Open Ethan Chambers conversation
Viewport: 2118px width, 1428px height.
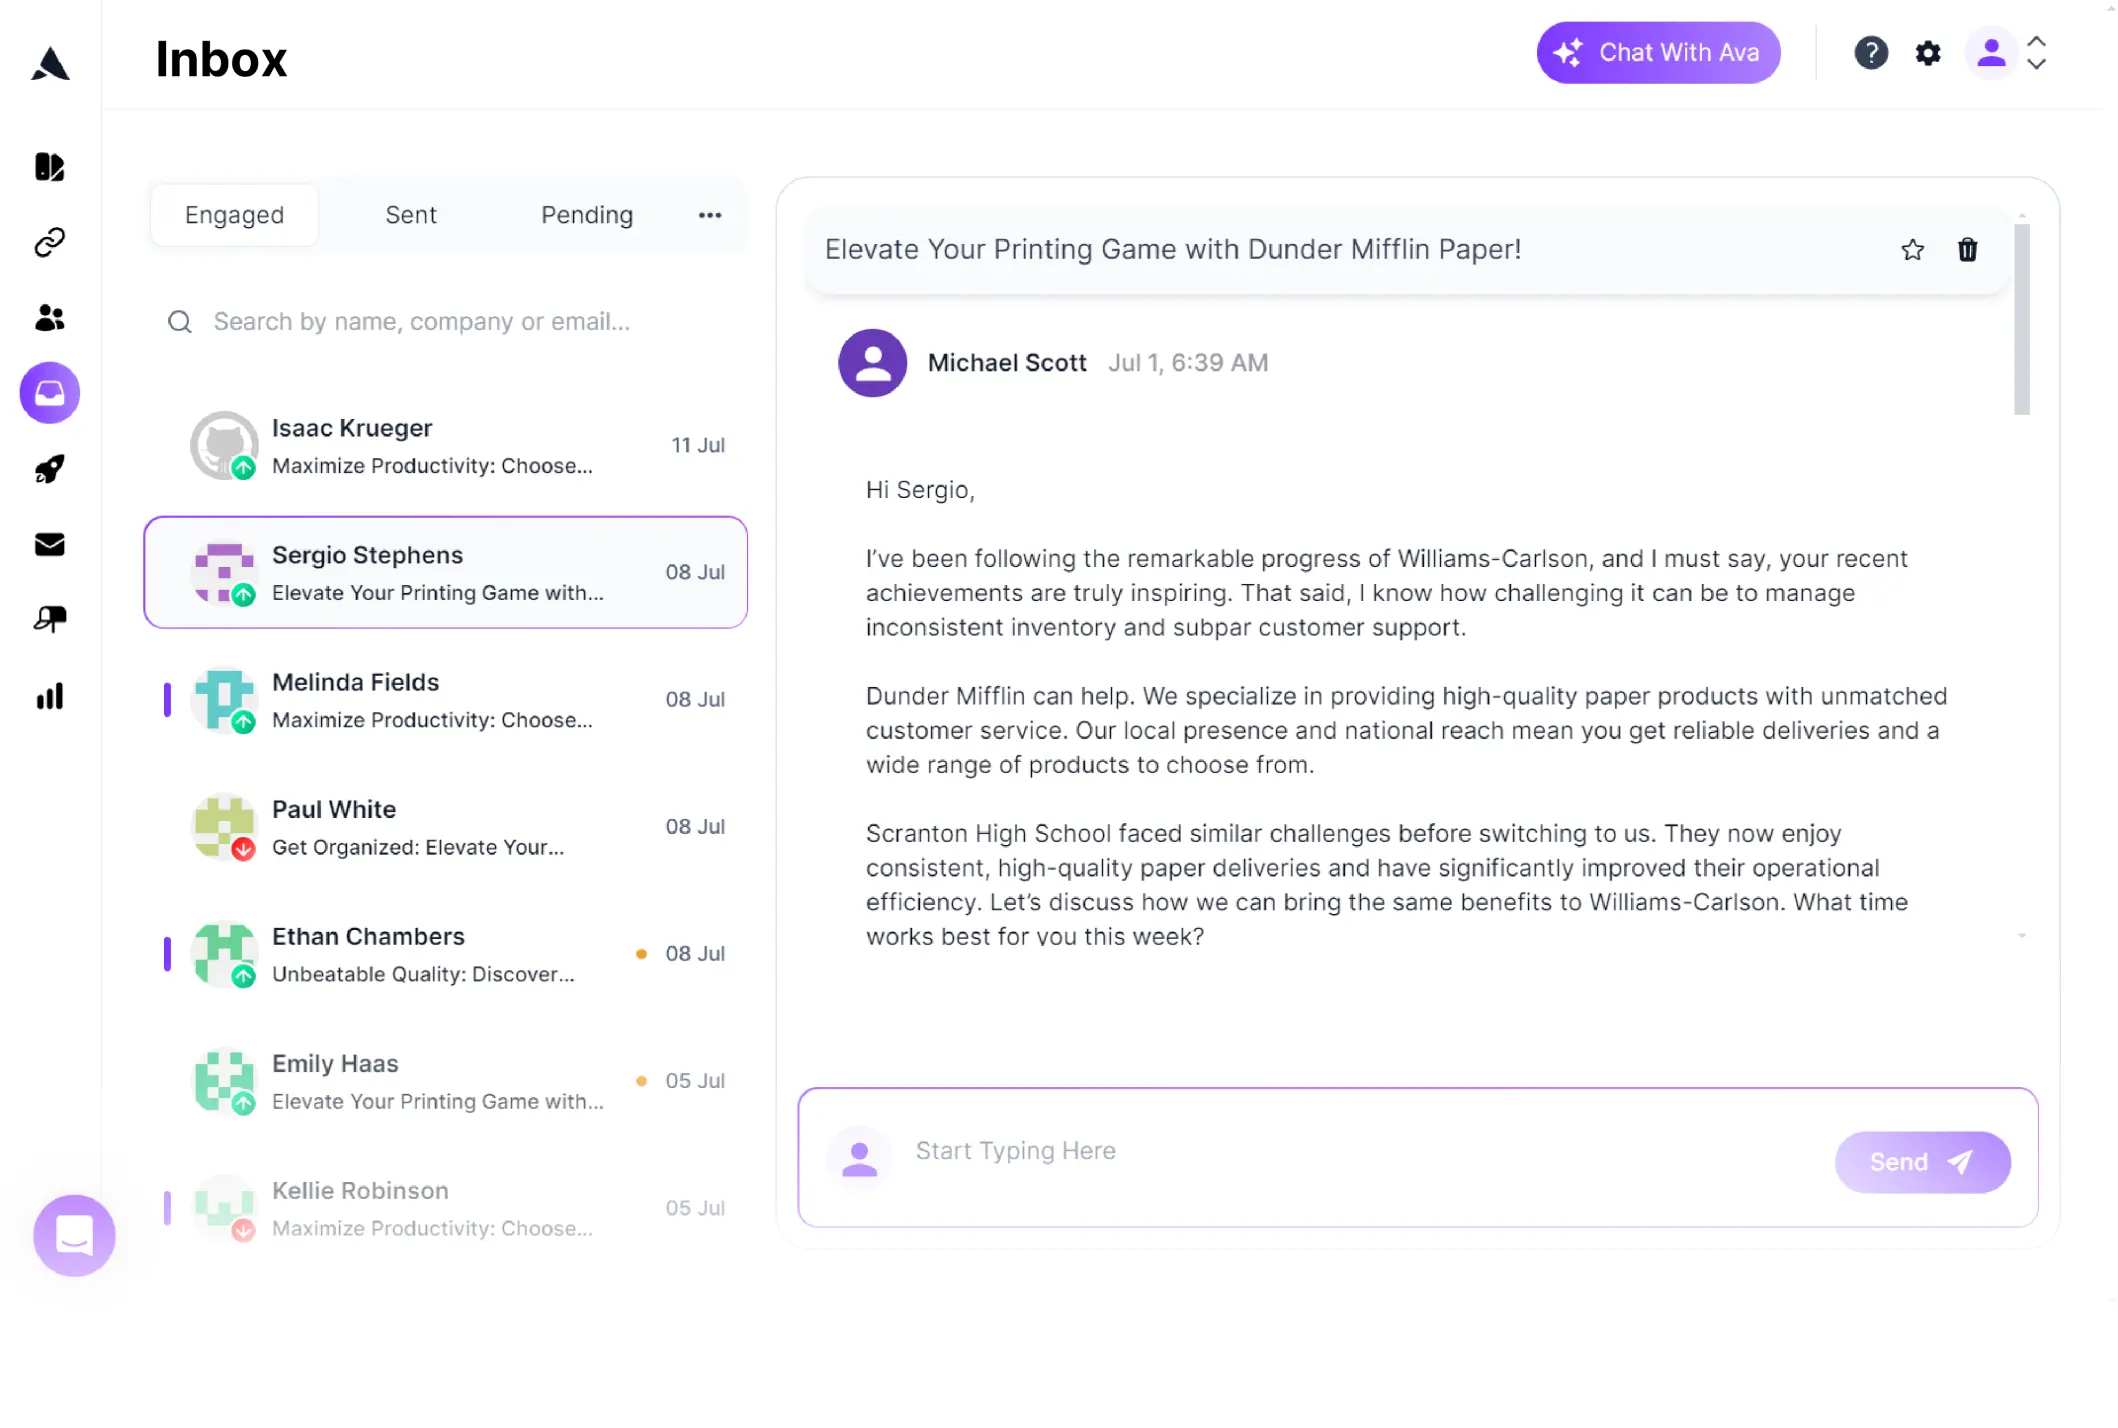(446, 953)
